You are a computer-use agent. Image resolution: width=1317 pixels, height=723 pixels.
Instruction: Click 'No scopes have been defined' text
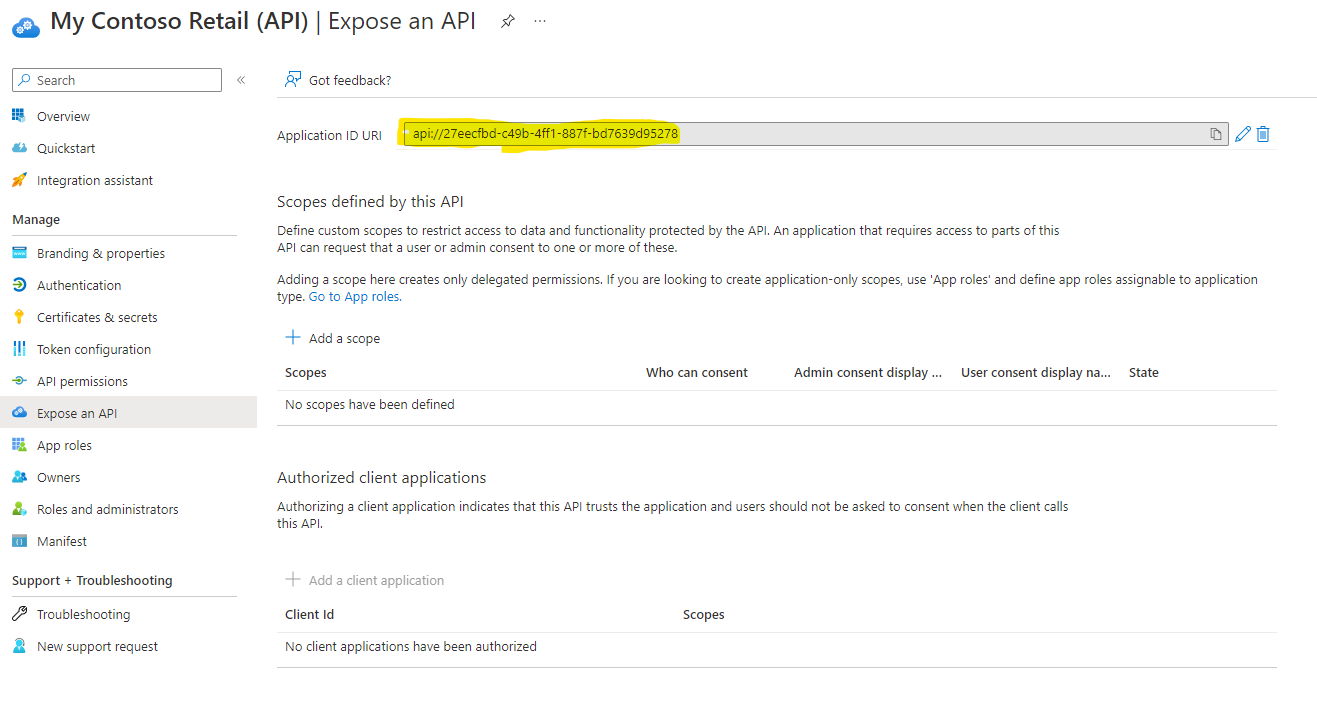pyautogui.click(x=370, y=405)
